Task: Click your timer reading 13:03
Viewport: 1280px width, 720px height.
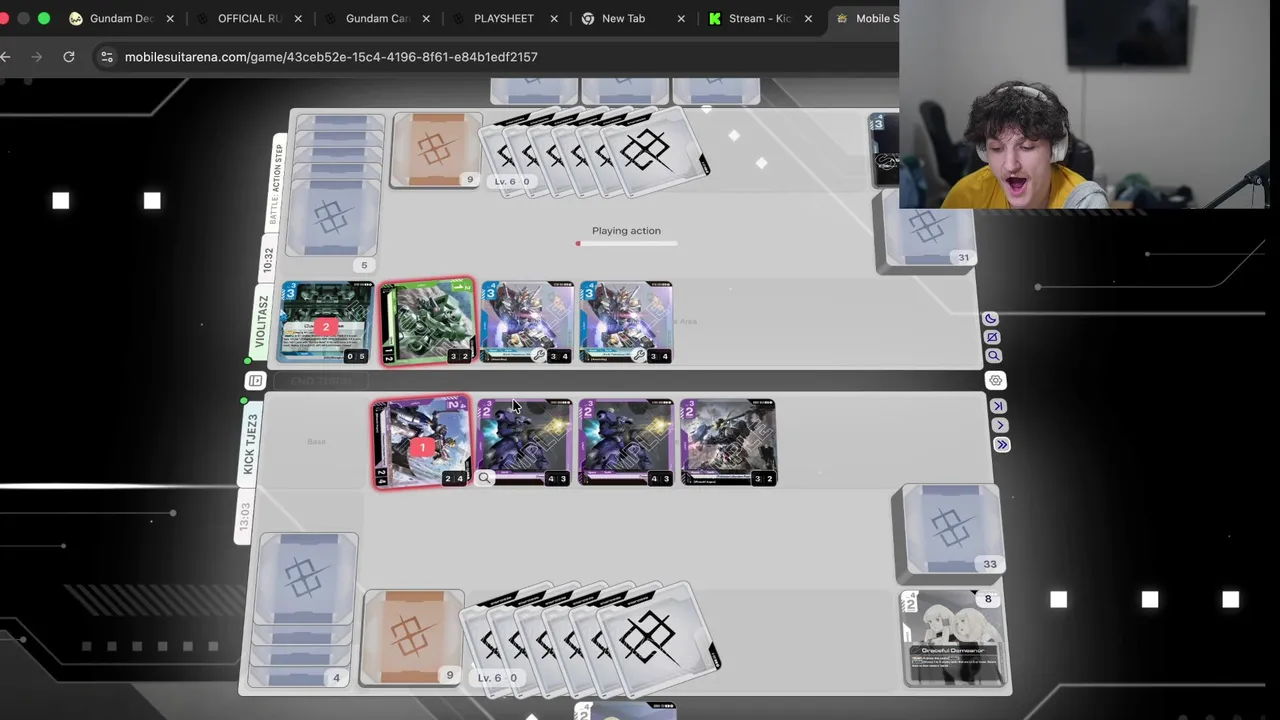Action: tap(246, 517)
